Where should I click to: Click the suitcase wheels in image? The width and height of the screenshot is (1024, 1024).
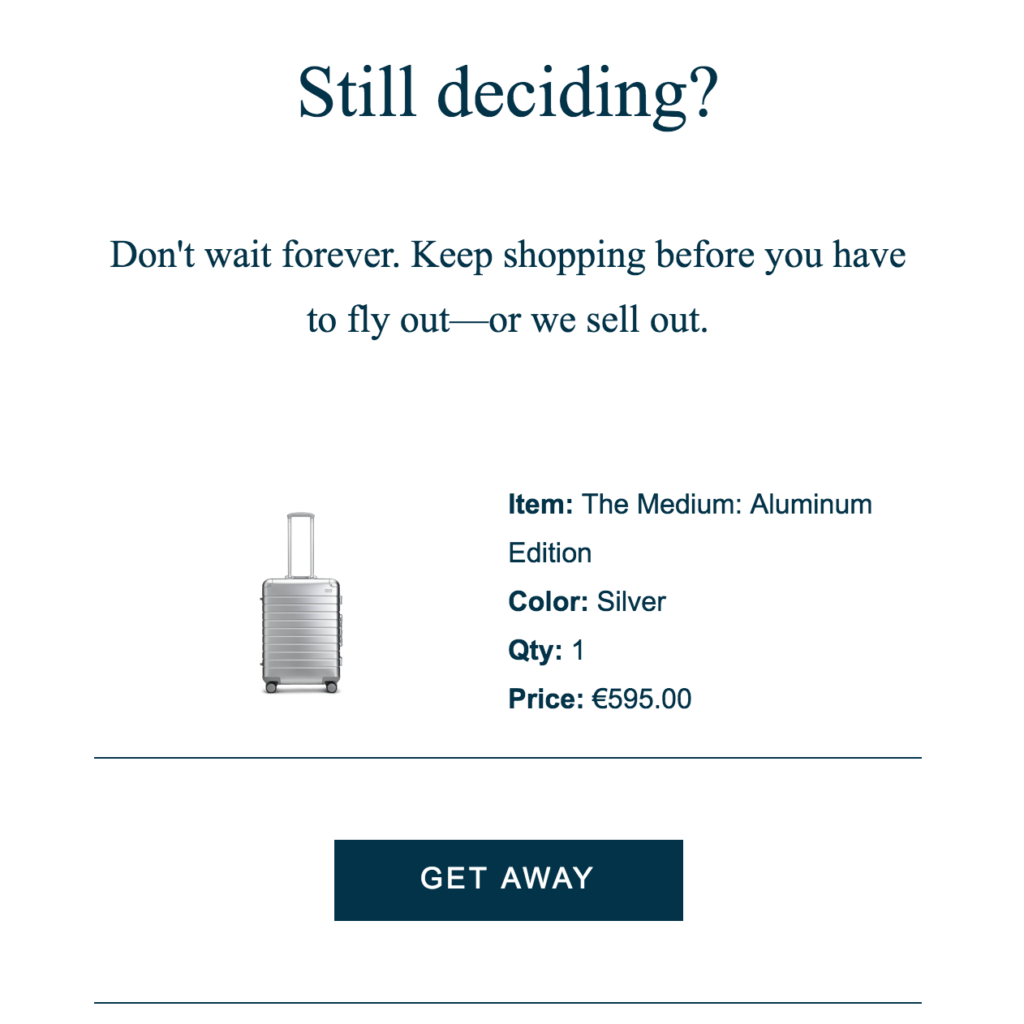pos(300,685)
